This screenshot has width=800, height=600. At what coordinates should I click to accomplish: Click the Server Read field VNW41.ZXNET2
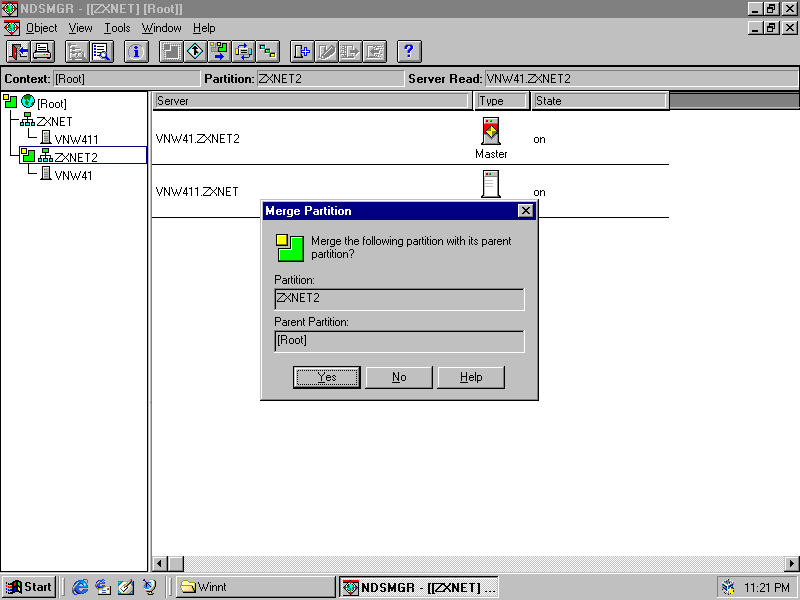641,79
